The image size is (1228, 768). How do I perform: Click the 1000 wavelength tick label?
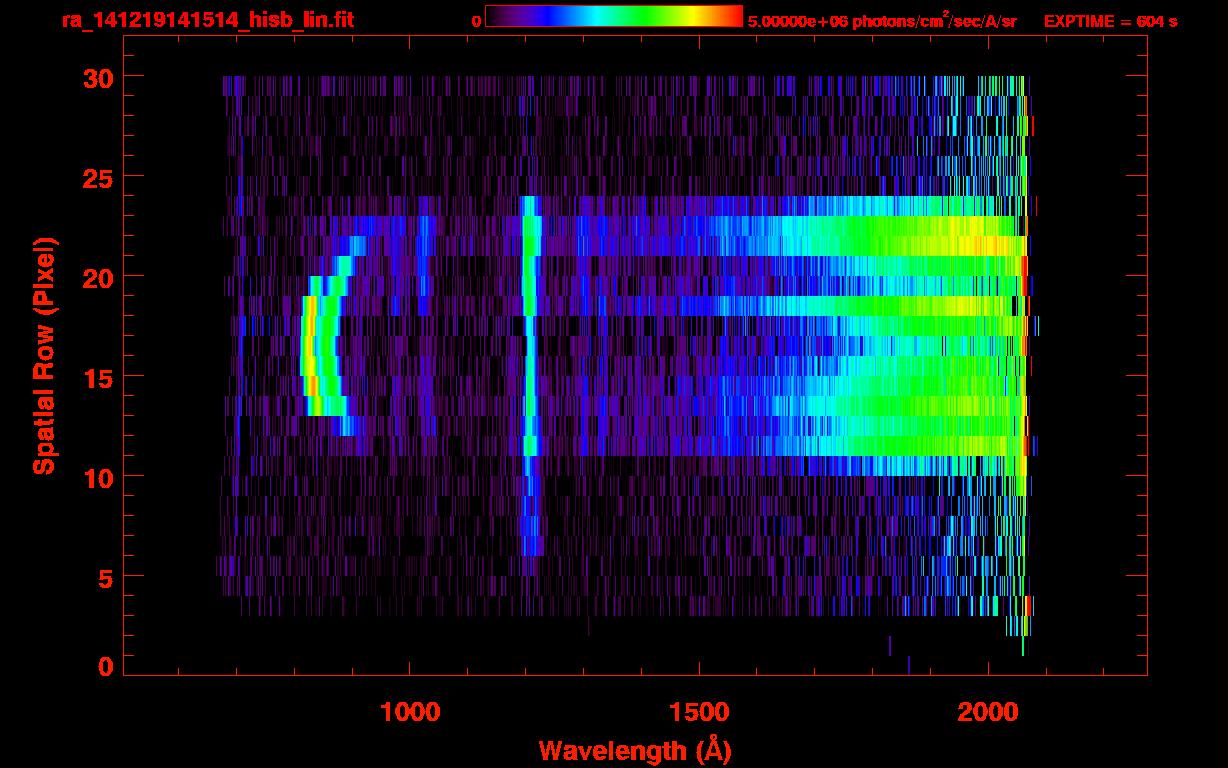(x=410, y=712)
